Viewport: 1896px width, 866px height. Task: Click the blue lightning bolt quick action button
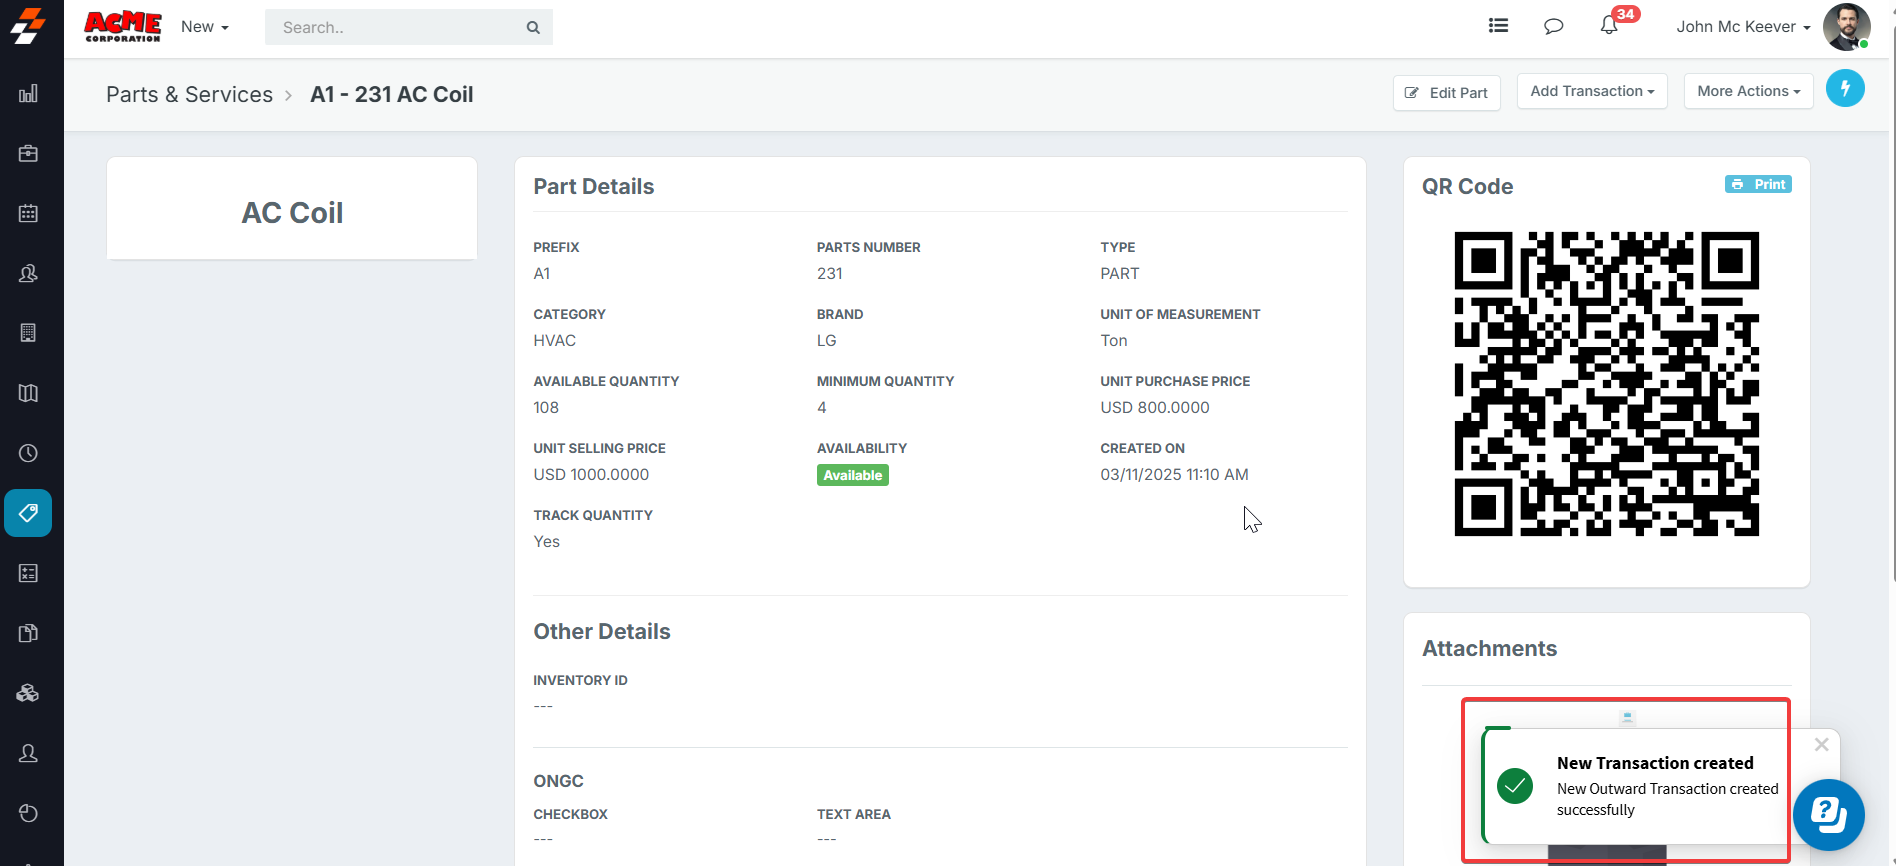coord(1845,89)
